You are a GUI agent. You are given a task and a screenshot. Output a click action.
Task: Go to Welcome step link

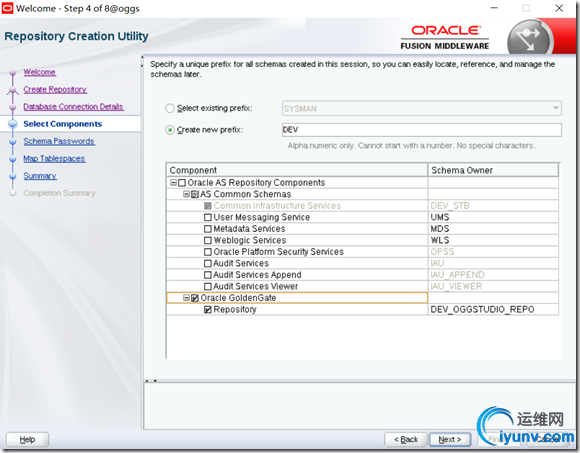click(40, 72)
